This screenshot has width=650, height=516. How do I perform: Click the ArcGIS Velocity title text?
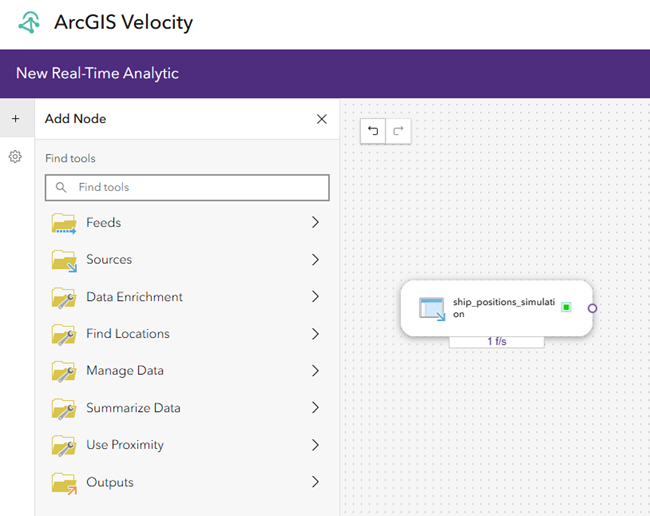124,22
